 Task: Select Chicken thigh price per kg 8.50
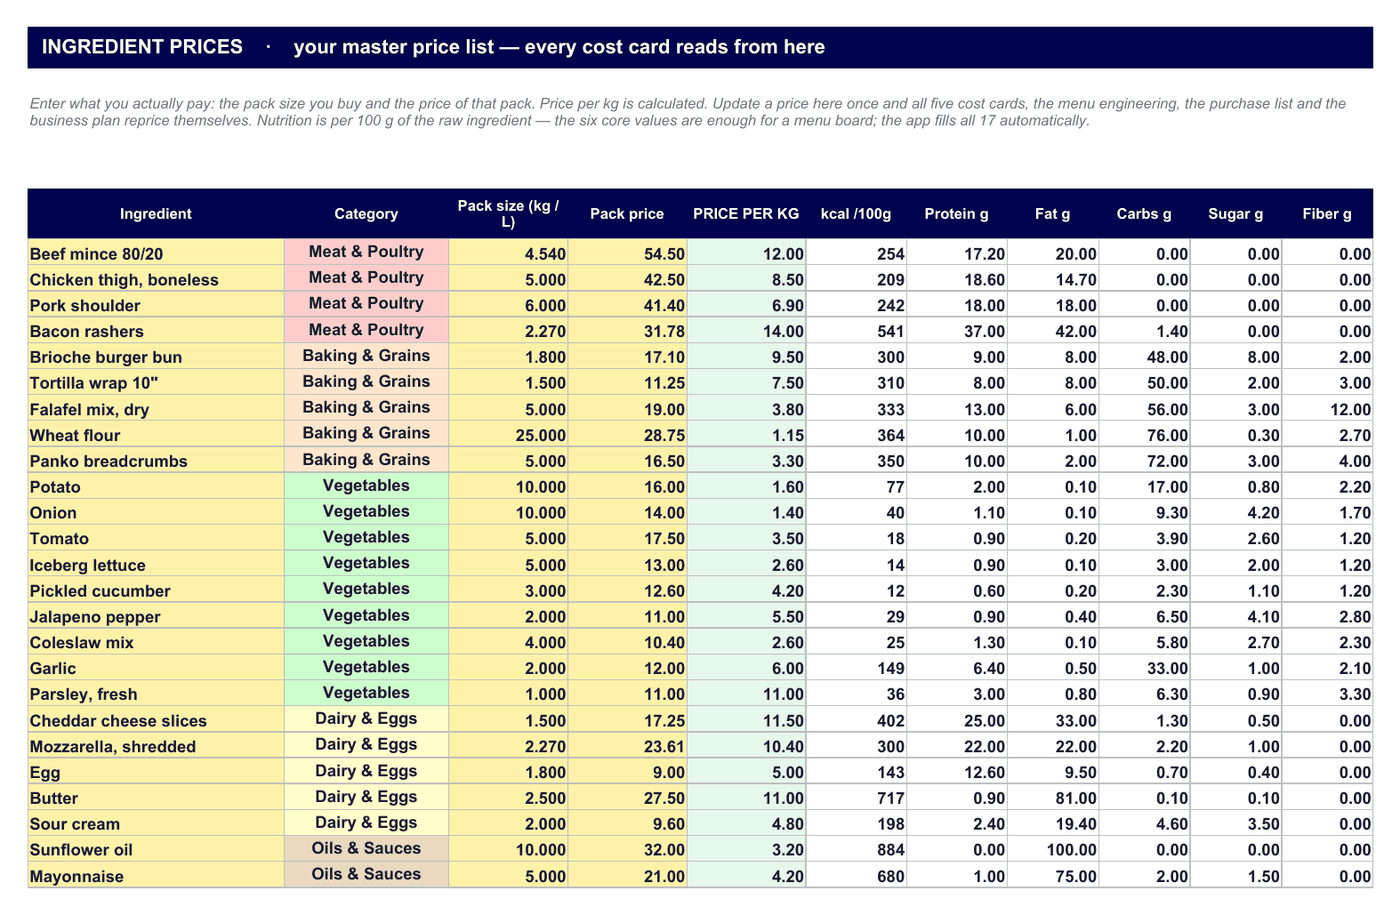click(746, 280)
